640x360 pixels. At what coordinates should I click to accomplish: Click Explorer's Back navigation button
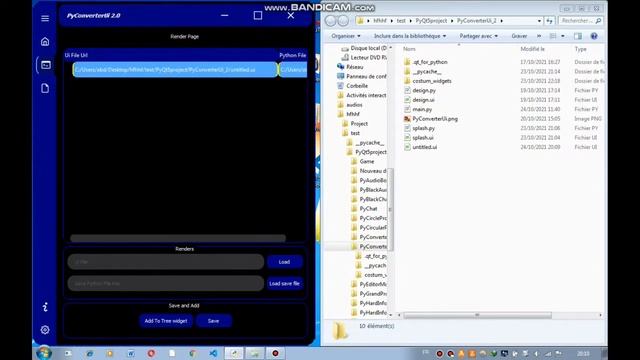click(331, 20)
